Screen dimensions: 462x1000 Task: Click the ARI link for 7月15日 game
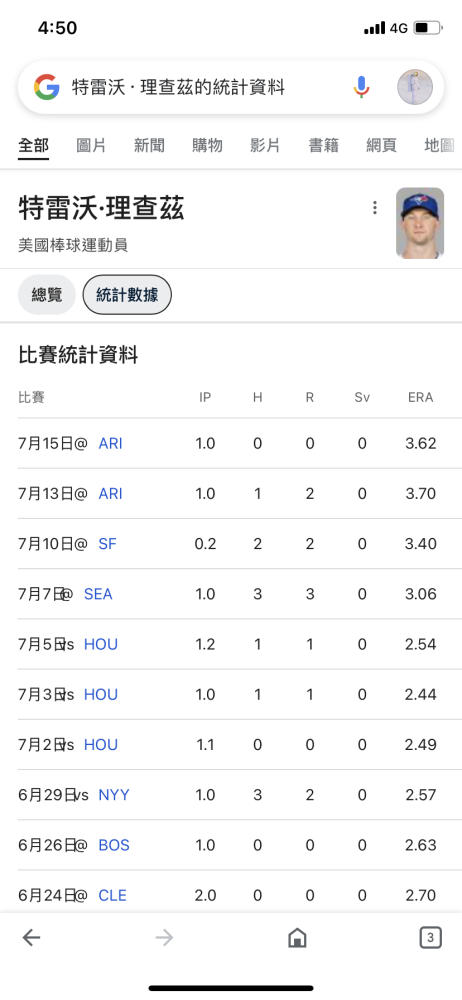click(x=110, y=443)
